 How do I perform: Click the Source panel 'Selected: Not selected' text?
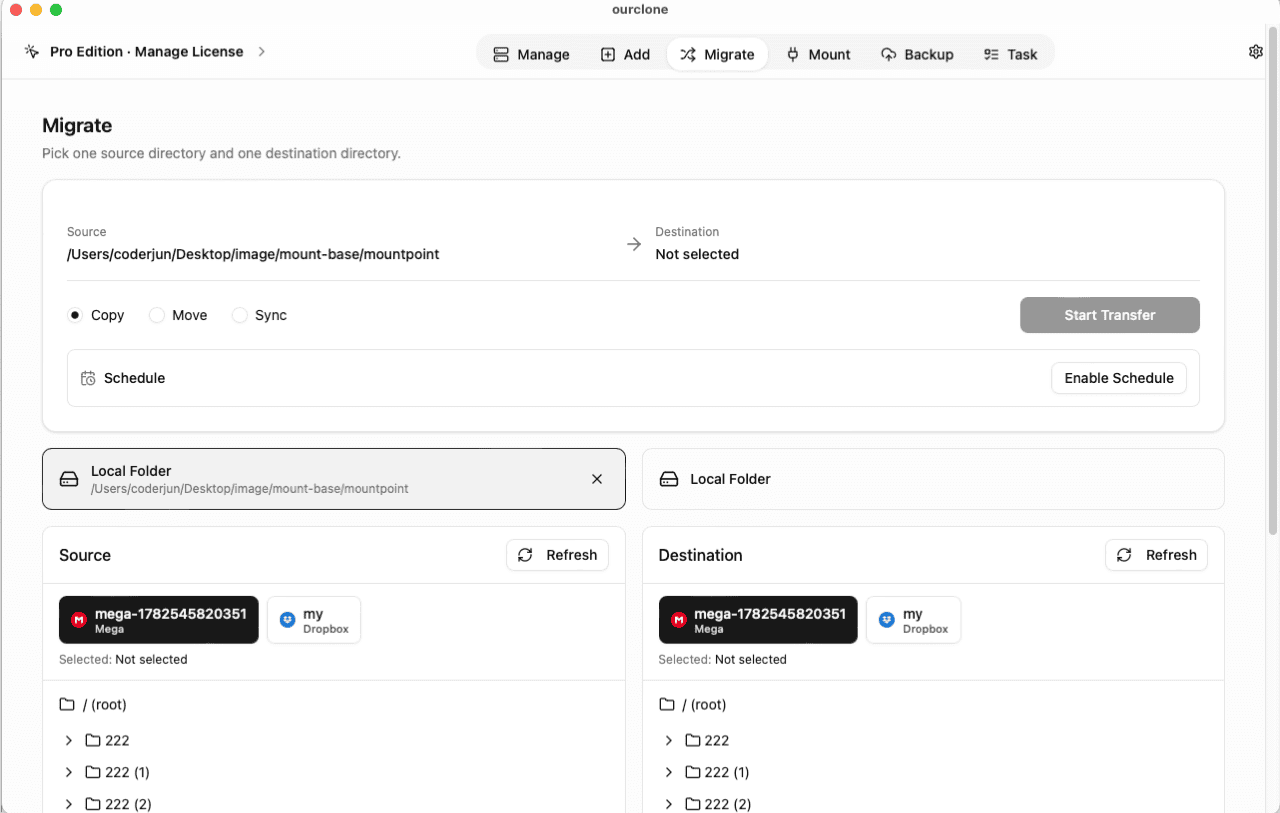123,660
